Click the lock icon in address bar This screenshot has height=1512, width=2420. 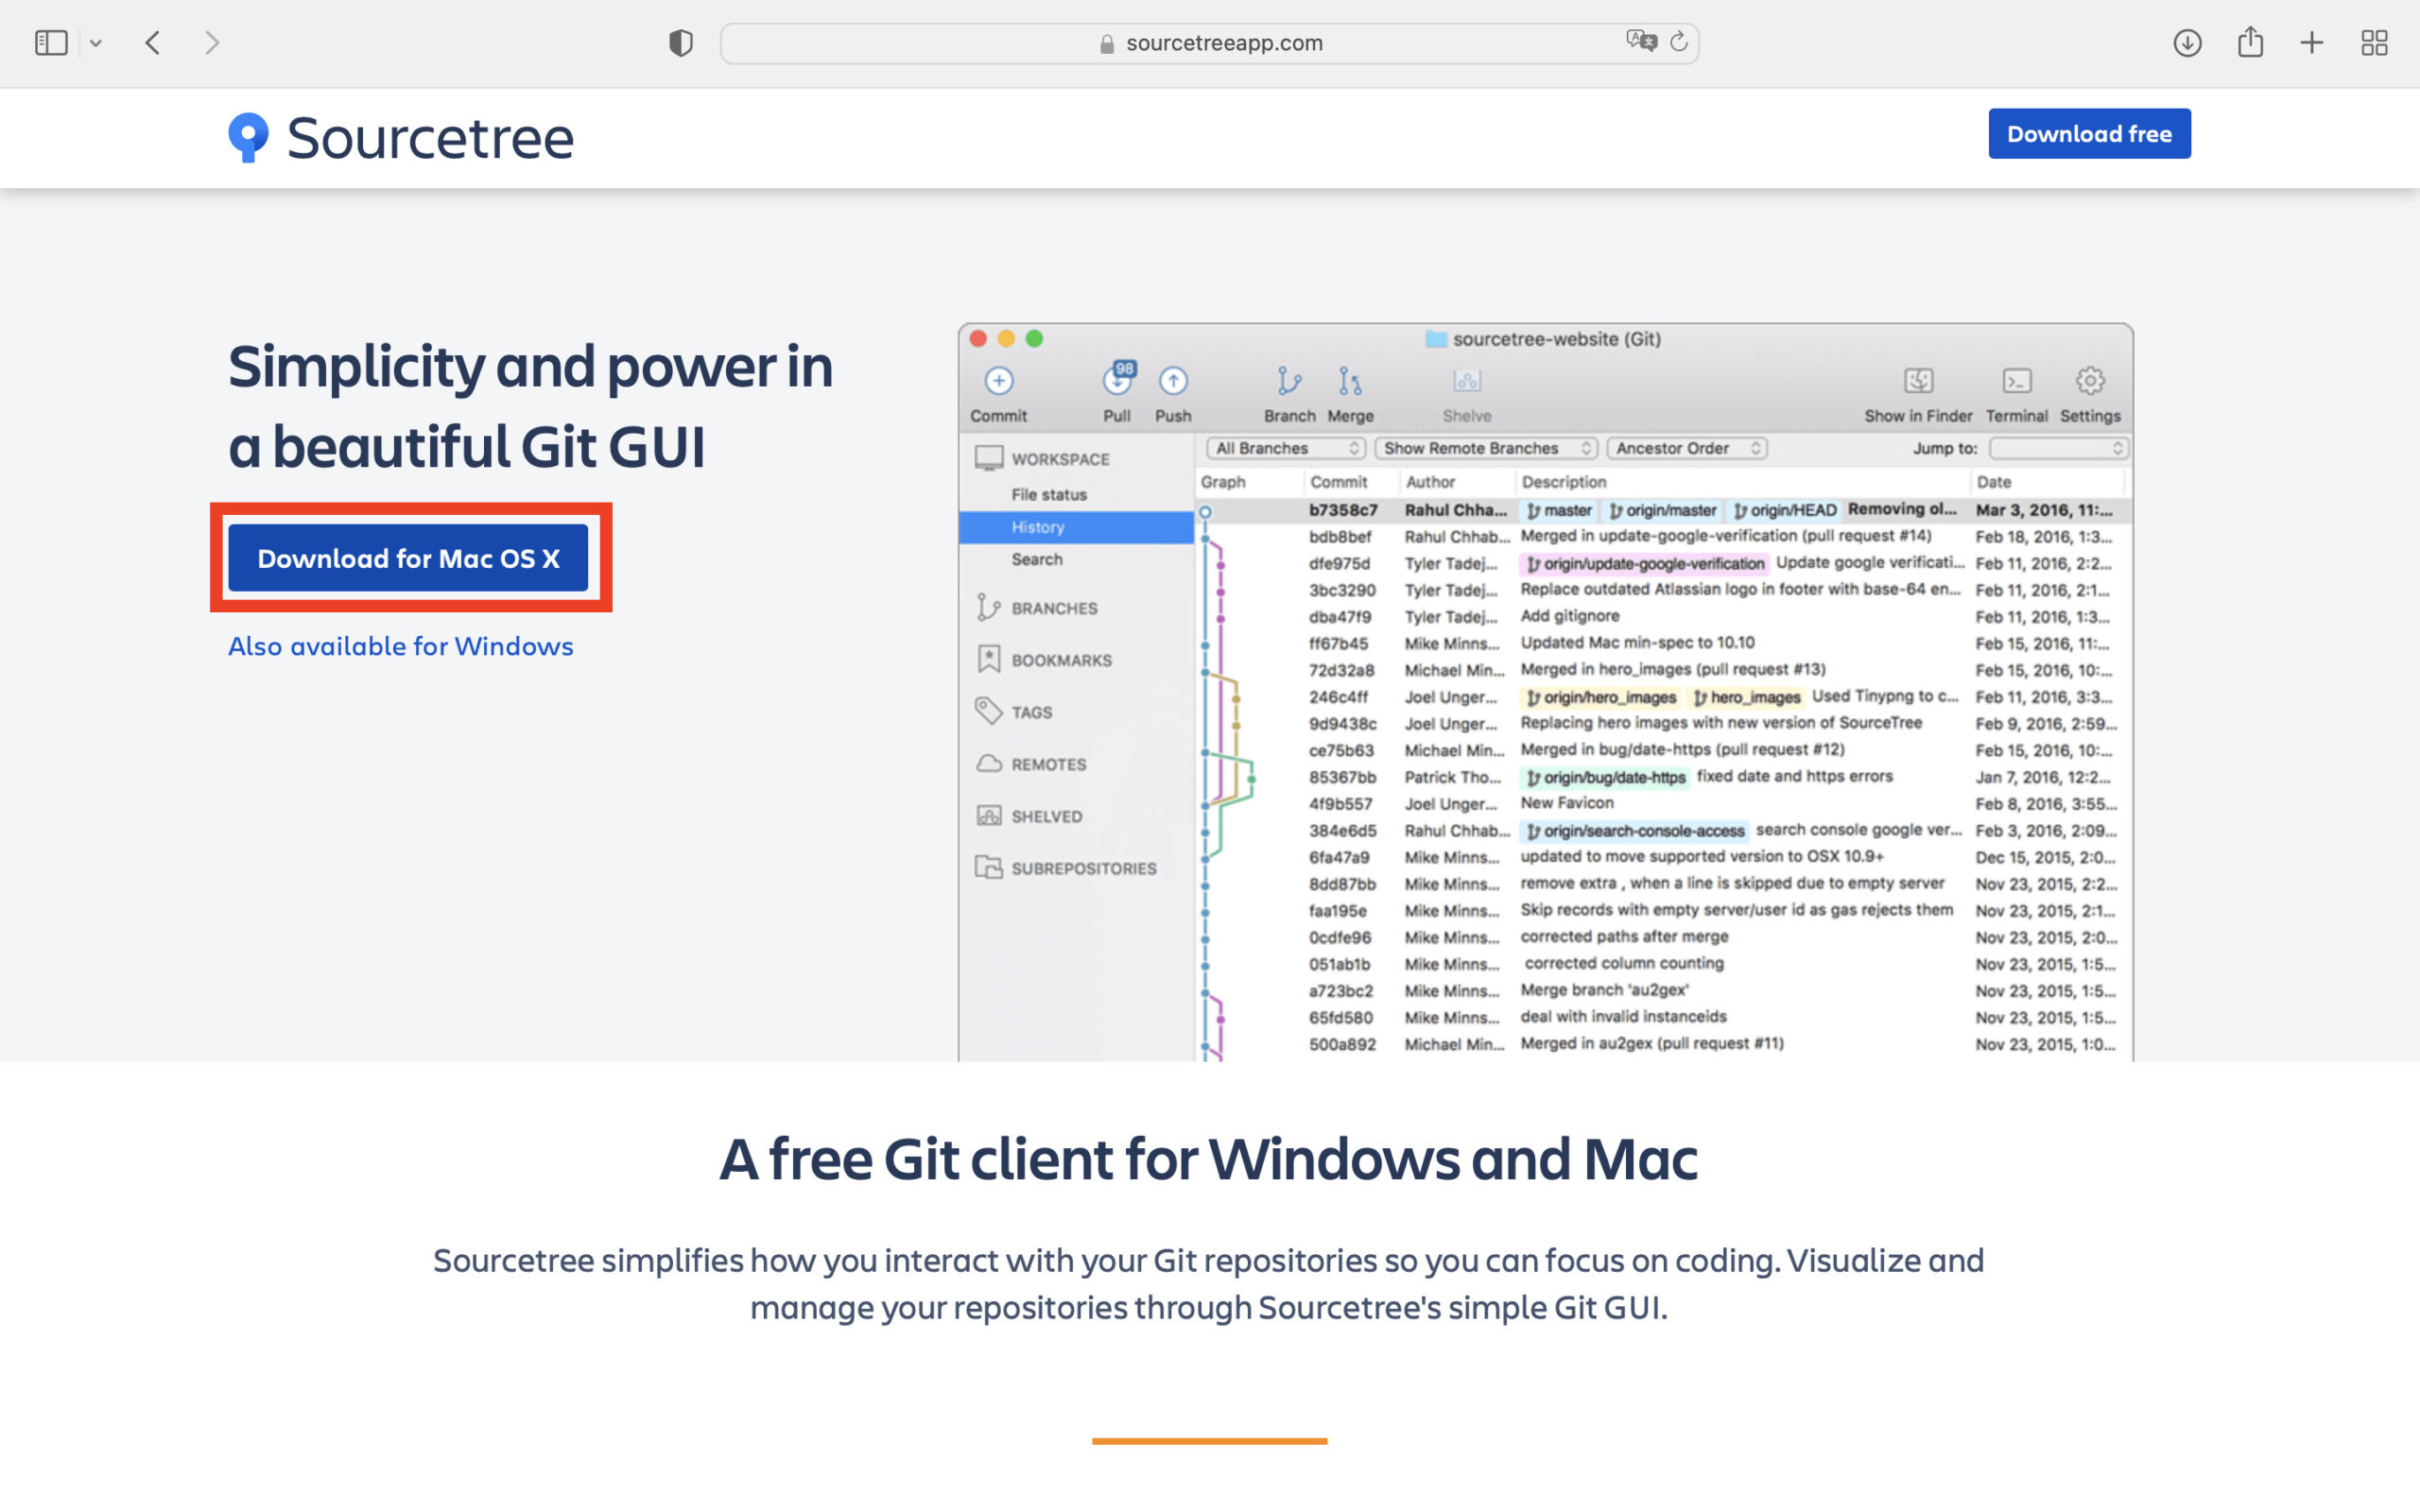click(x=1106, y=44)
